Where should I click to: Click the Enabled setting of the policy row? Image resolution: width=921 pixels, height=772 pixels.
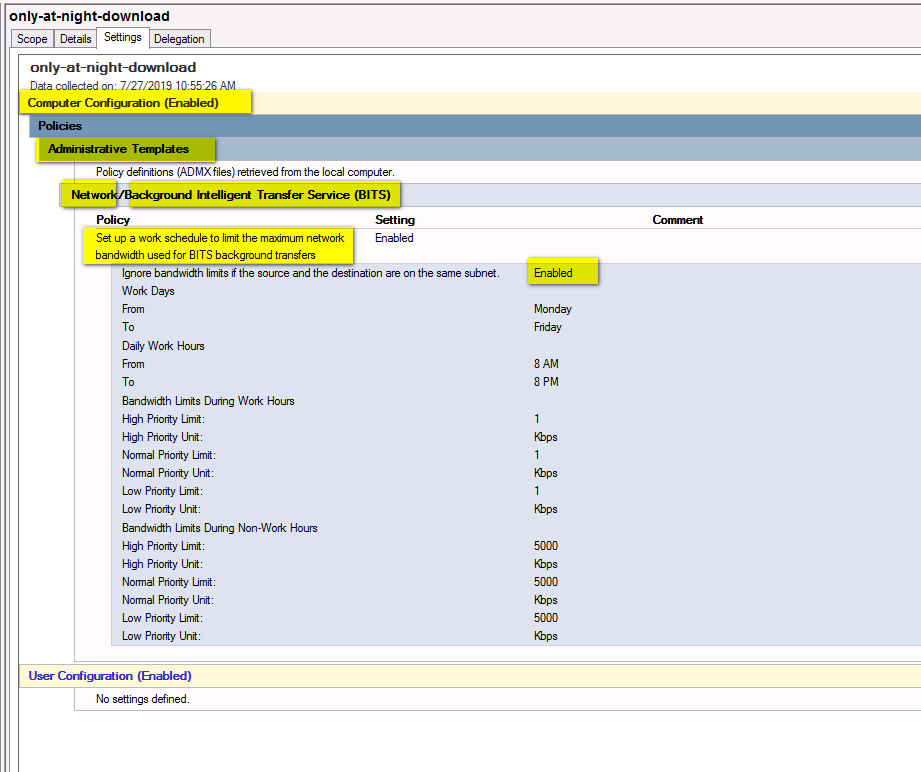(394, 238)
